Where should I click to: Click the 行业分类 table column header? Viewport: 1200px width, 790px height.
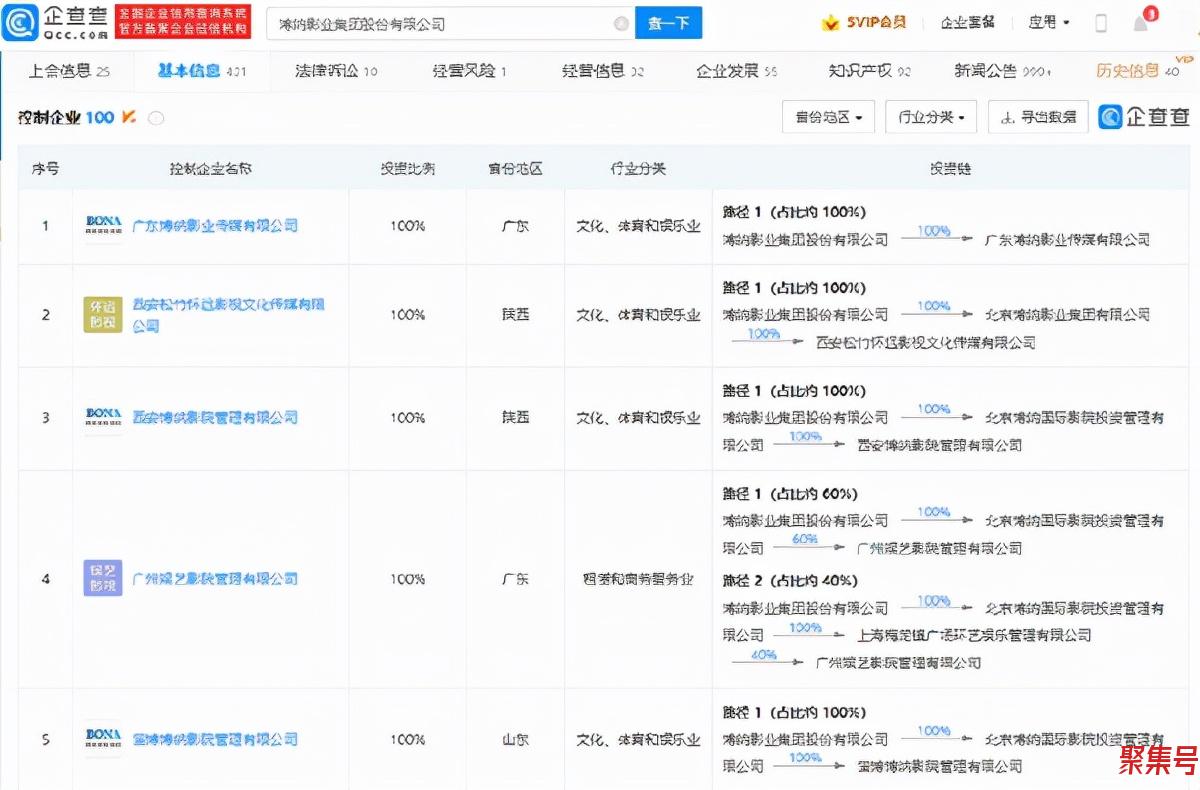coord(638,169)
